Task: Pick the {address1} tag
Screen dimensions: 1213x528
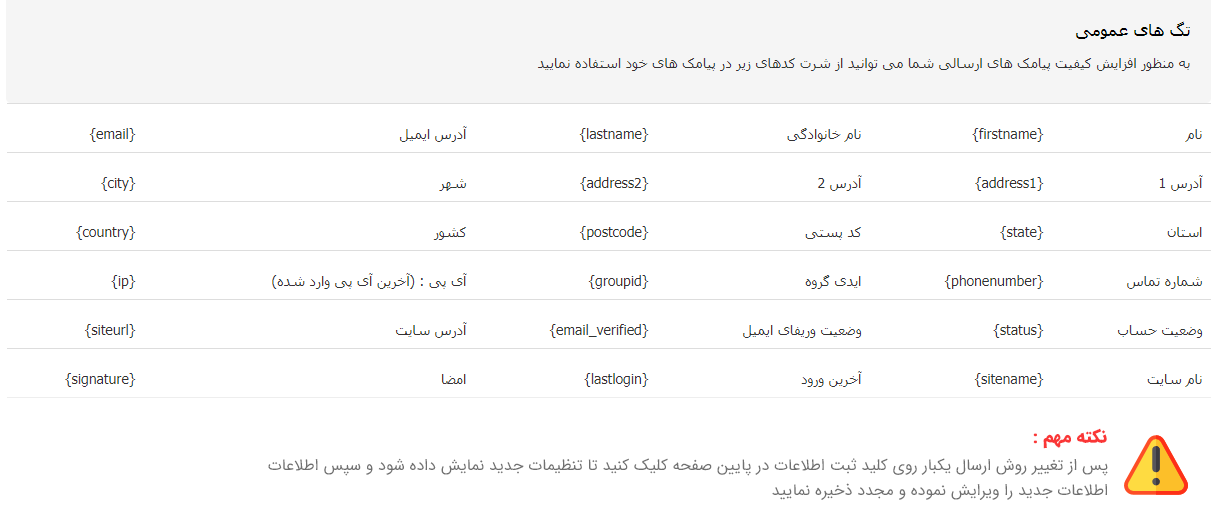Action: (1009, 183)
